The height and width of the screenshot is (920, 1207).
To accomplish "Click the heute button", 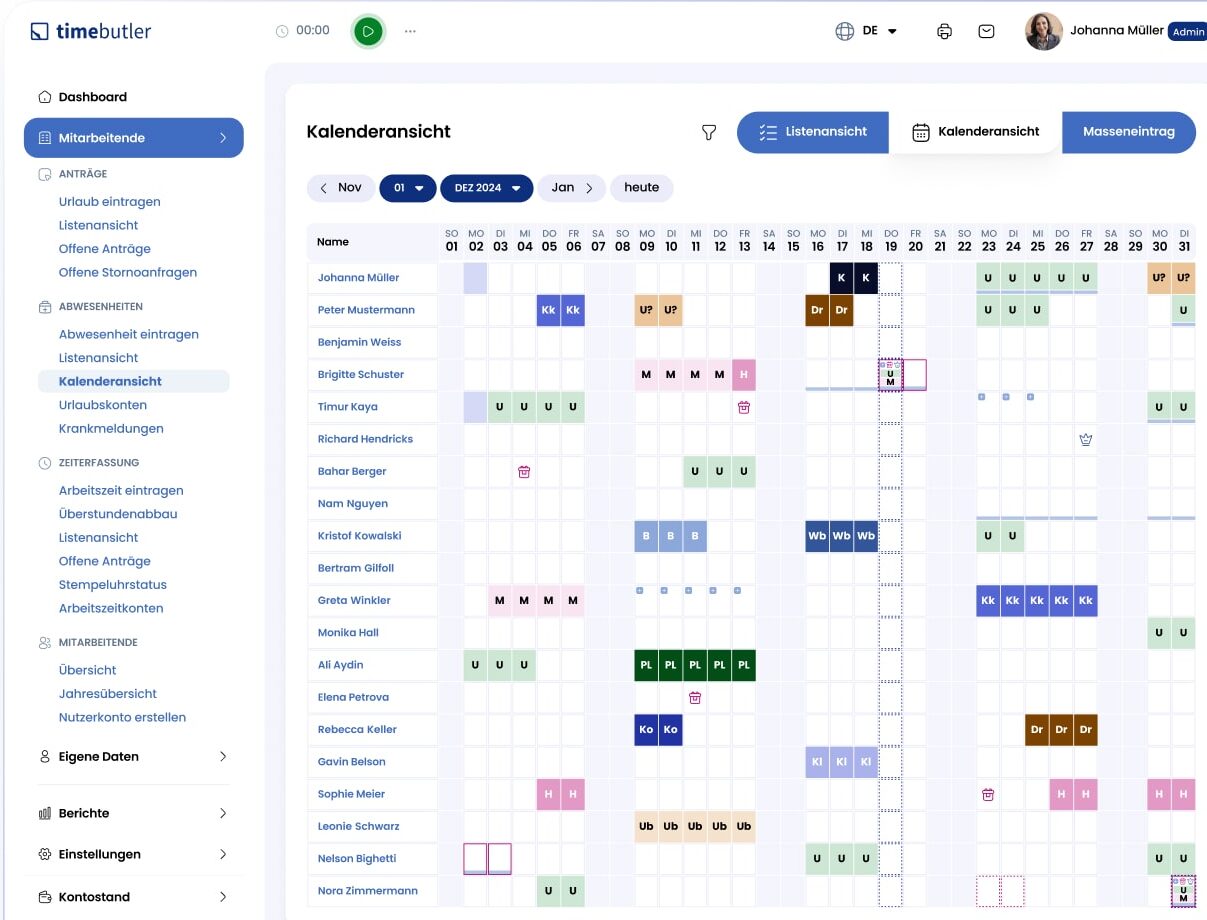I will [x=641, y=188].
